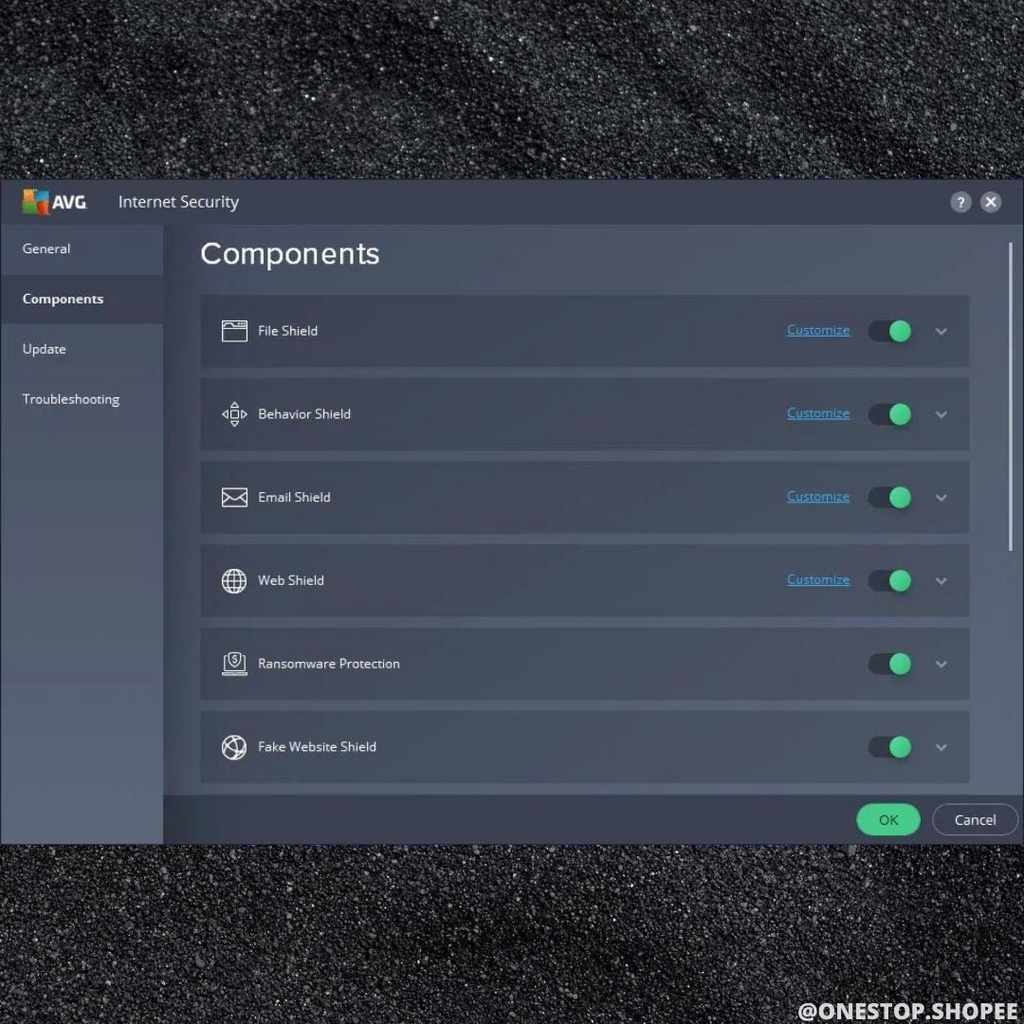Click the Web Shield Customize link
The width and height of the screenshot is (1024, 1024).
(818, 579)
